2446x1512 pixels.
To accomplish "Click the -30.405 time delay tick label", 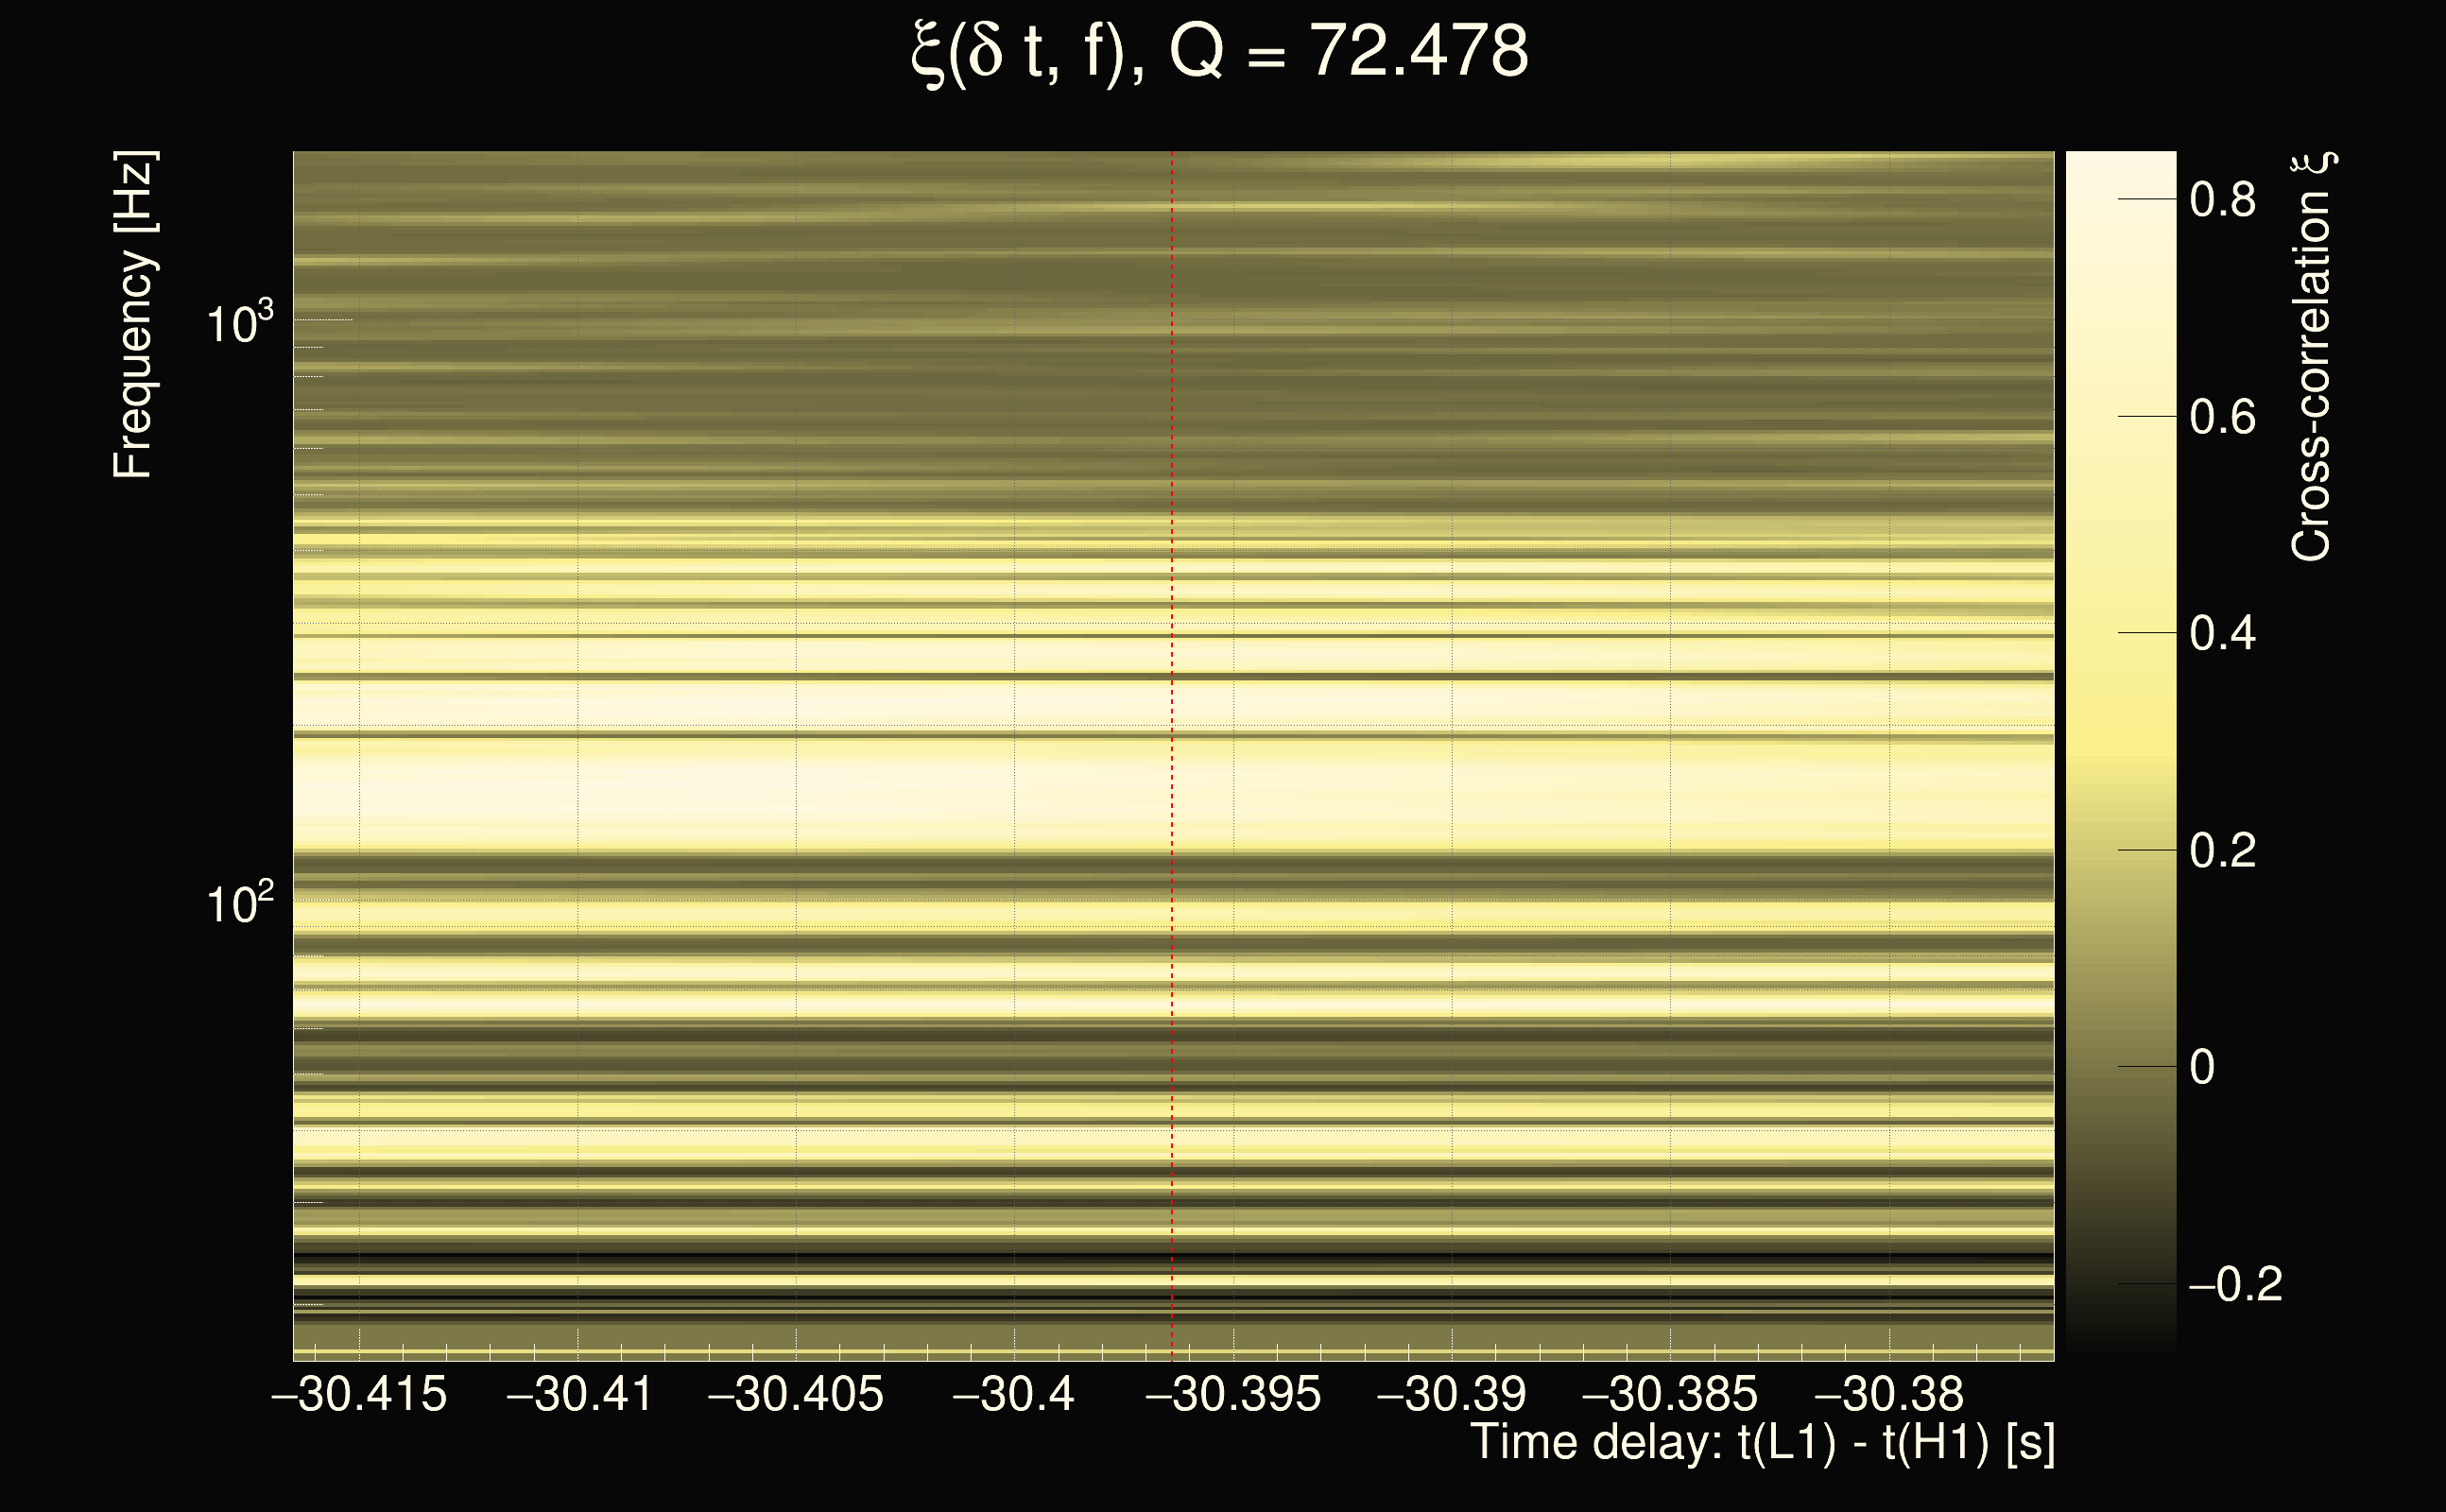I will [796, 1394].
